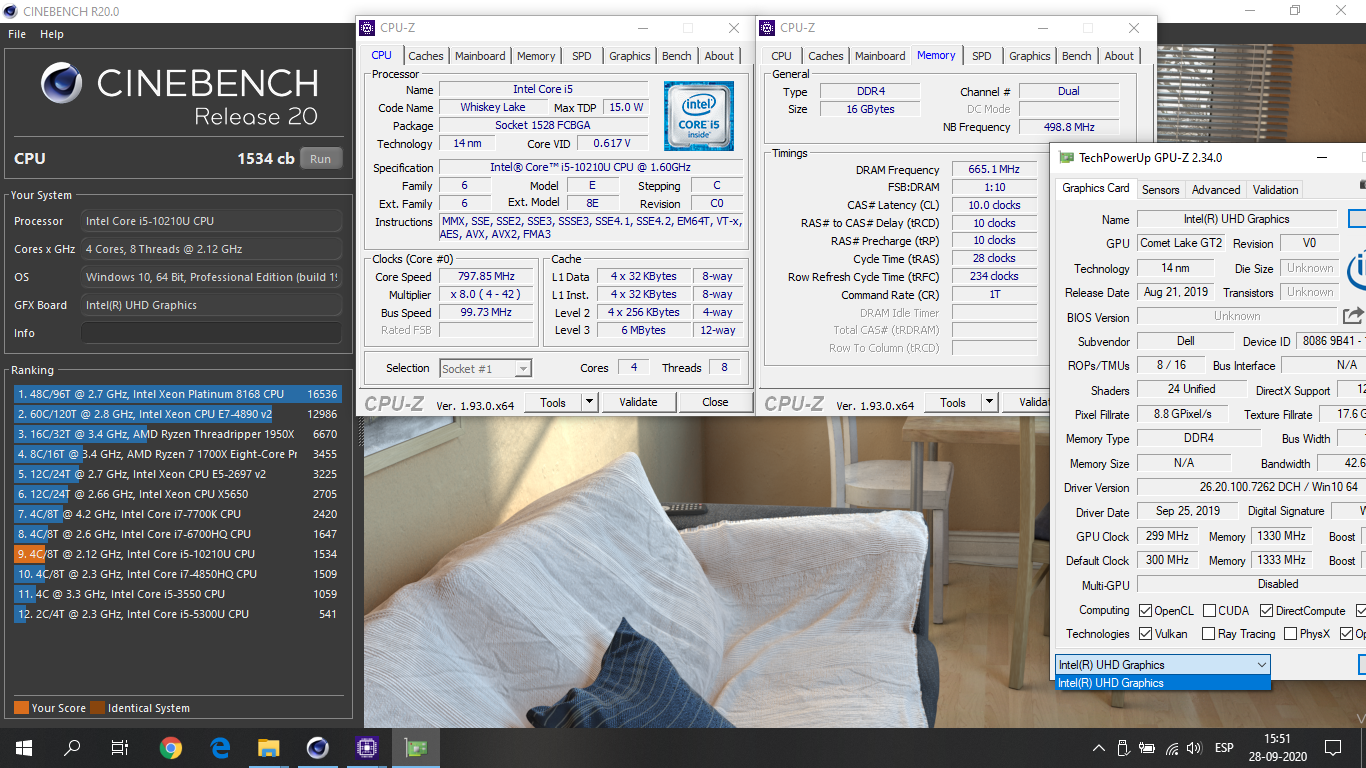Switch to GPU-Z via its taskbar icon

415,747
